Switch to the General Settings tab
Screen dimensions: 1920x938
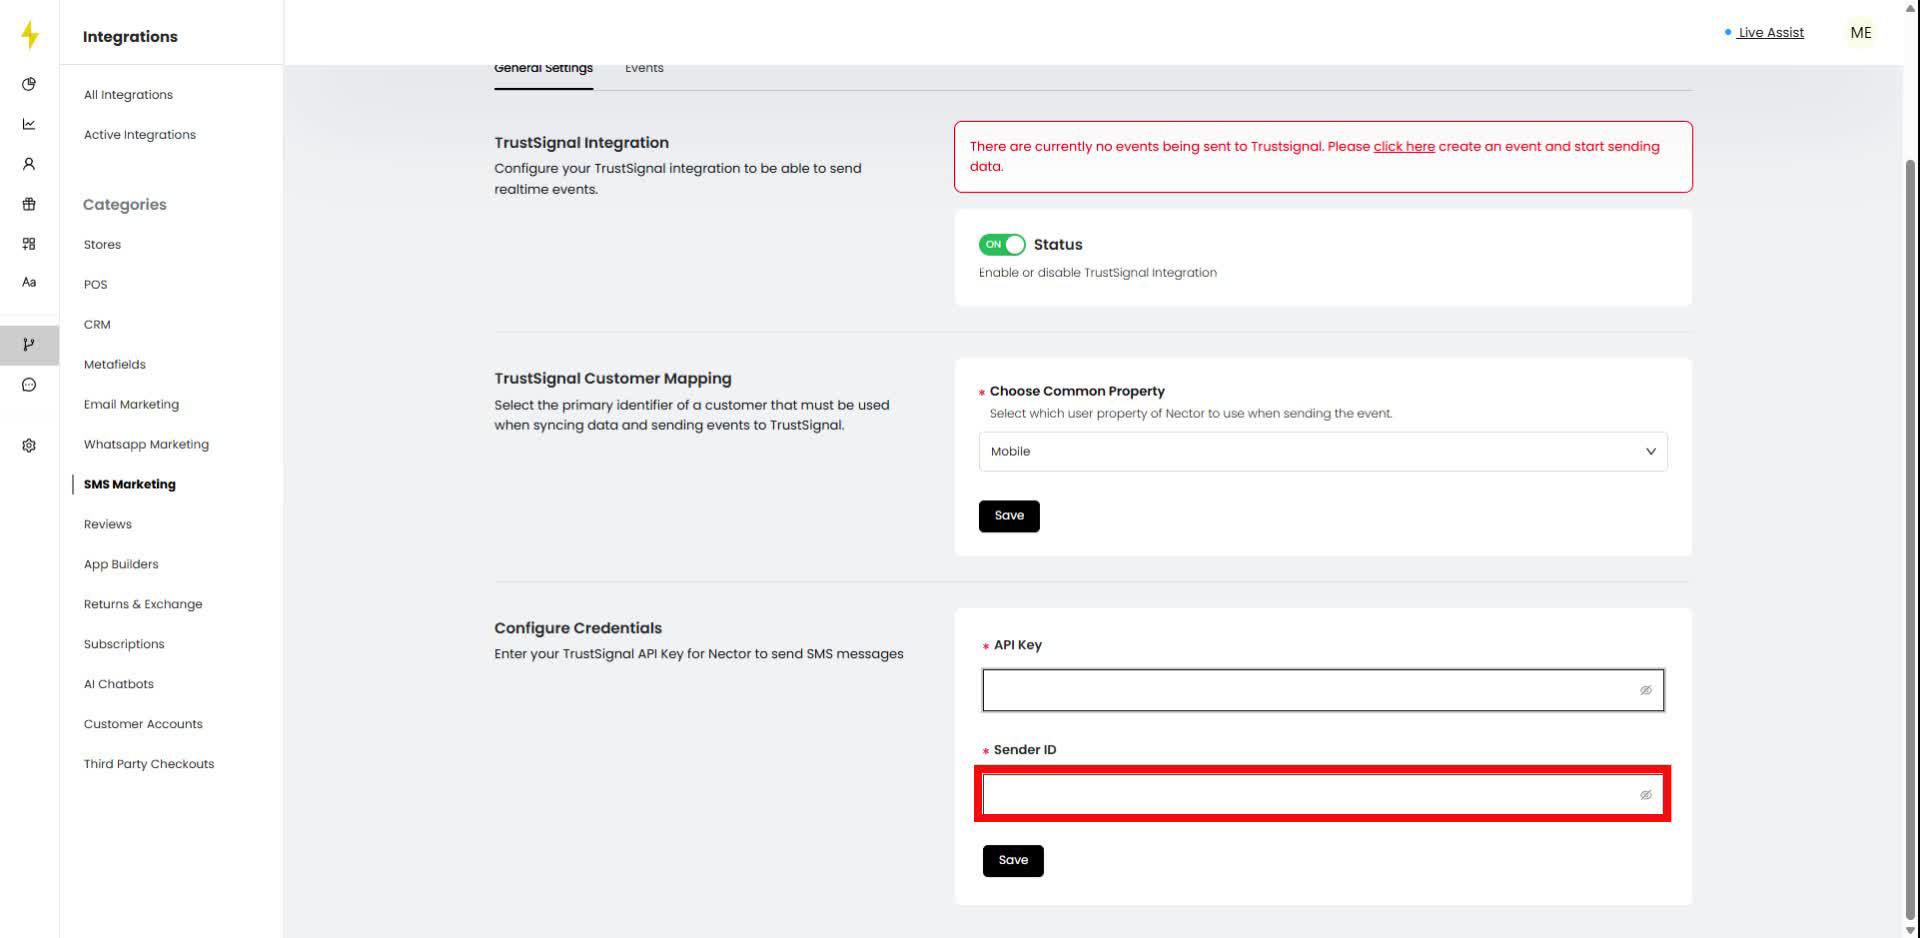(543, 68)
